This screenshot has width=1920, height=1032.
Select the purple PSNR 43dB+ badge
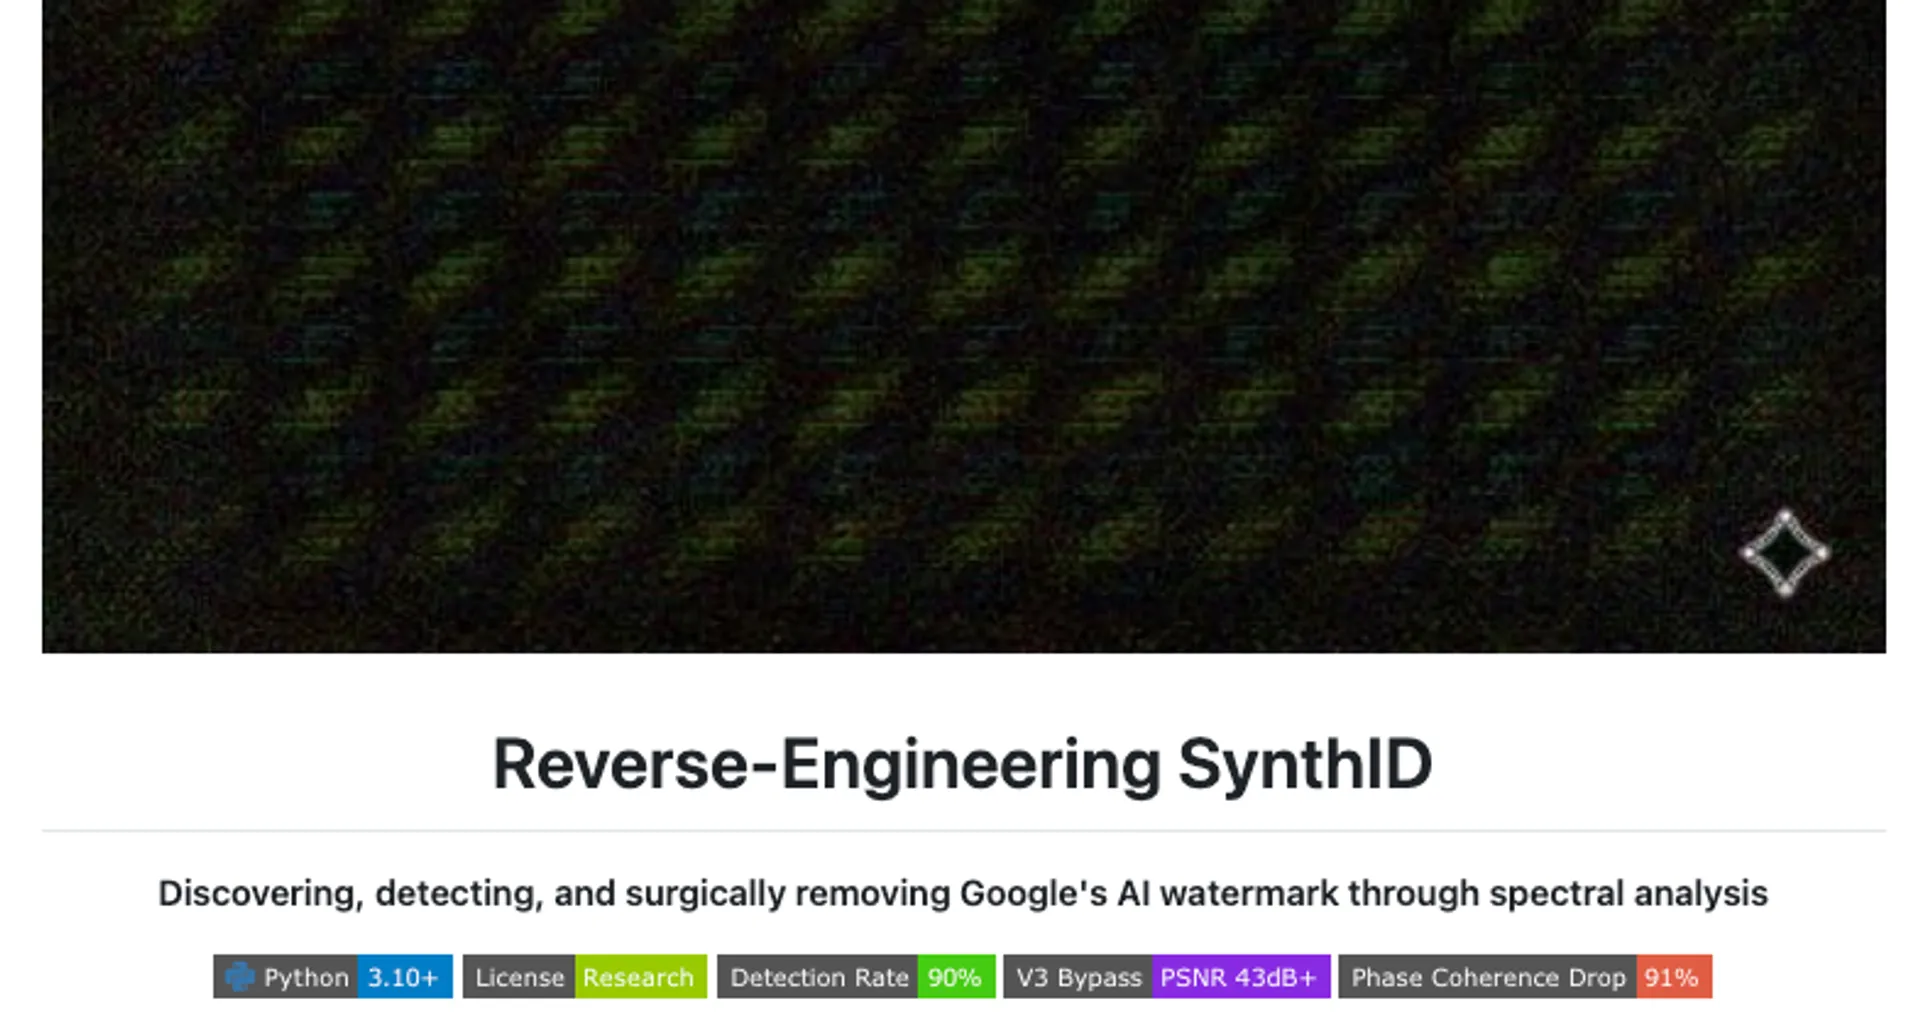[1239, 977]
